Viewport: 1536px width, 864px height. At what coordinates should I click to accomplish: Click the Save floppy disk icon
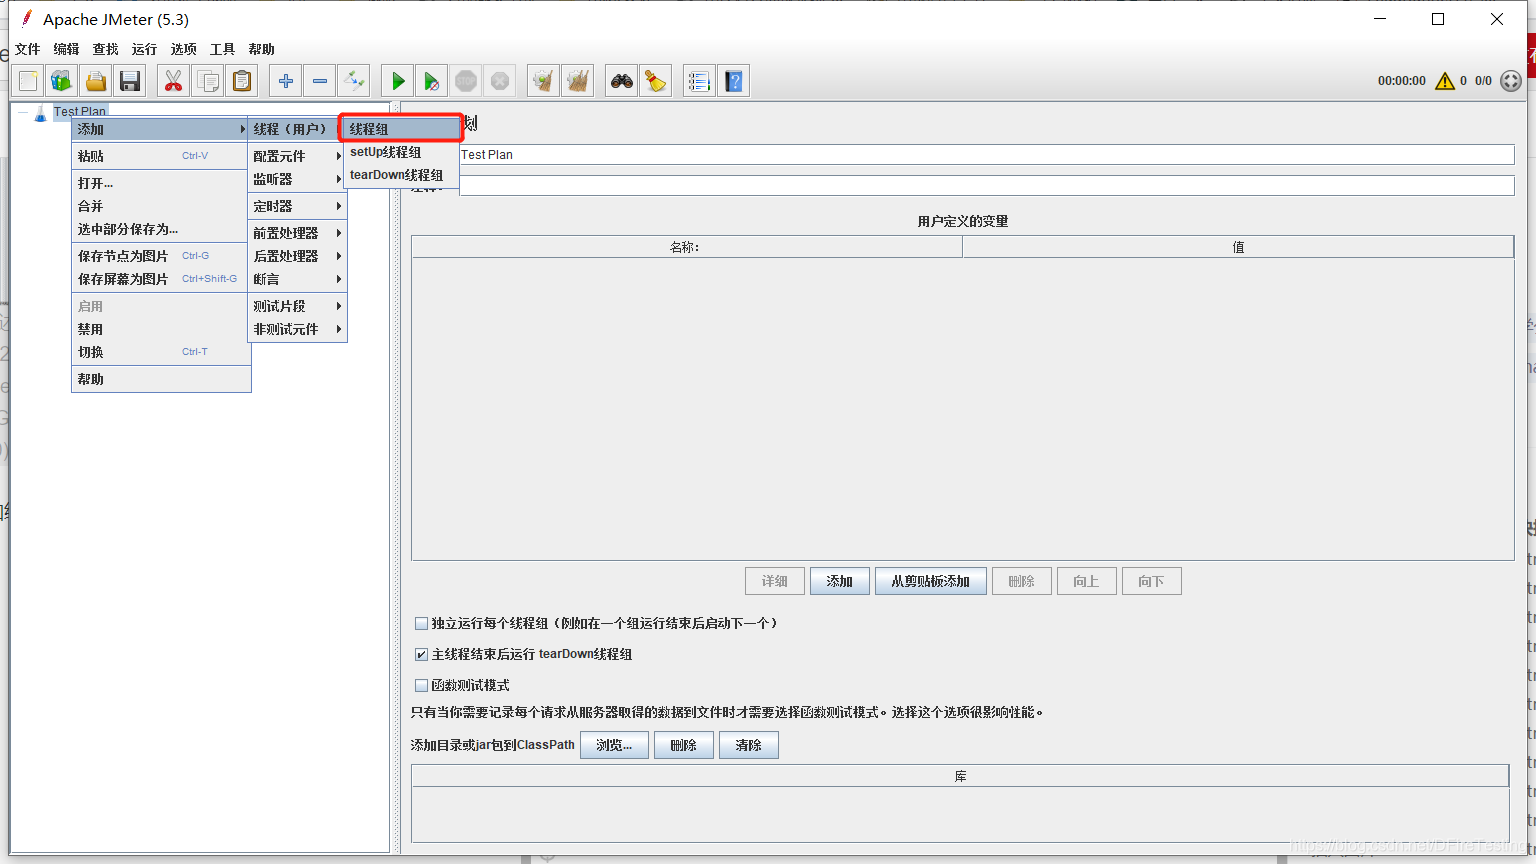pyautogui.click(x=130, y=81)
